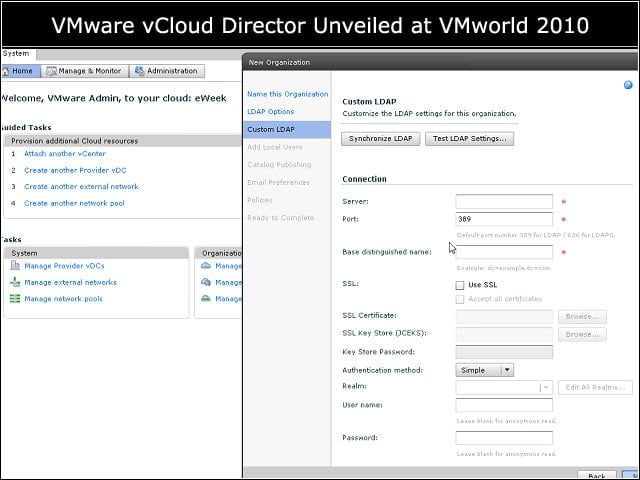Image resolution: width=640 pixels, height=480 pixels.
Task: Click Browse for SSL Key Store
Action: (582, 334)
